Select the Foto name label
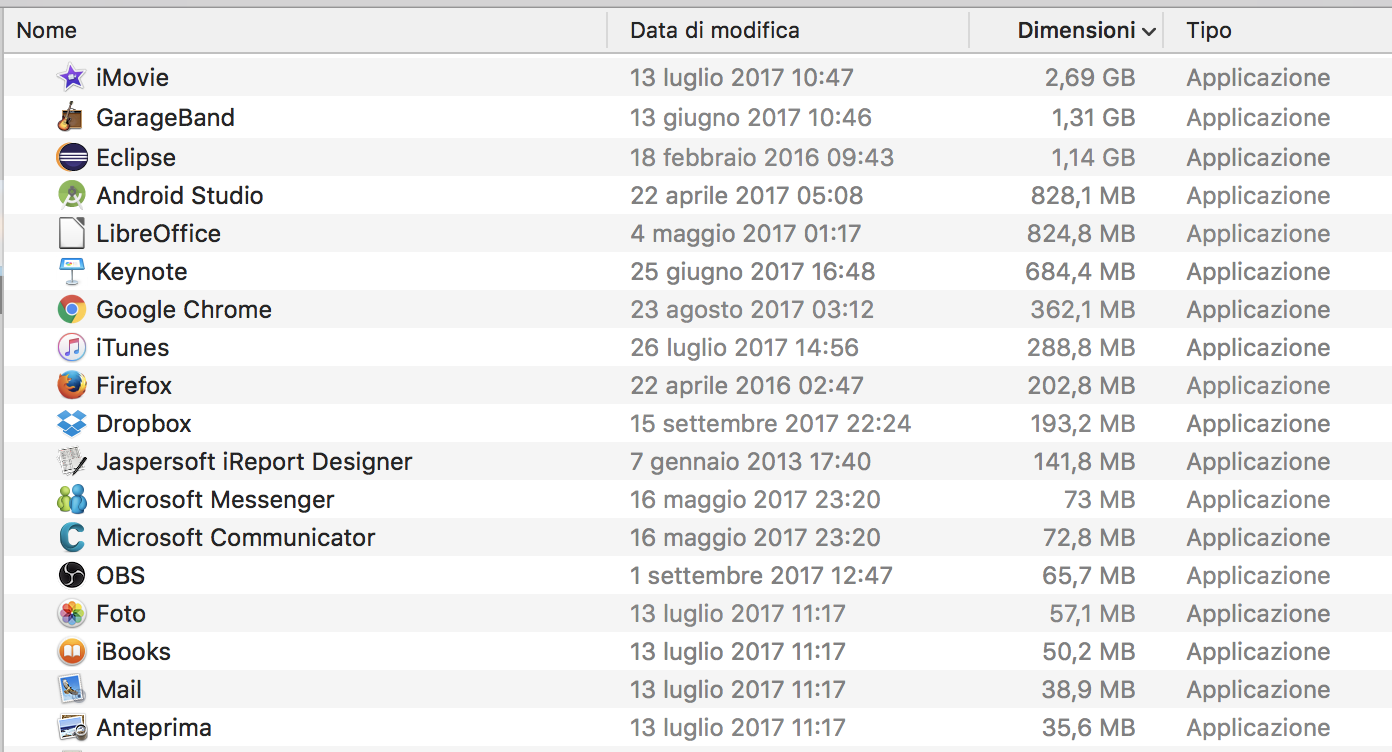This screenshot has height=752, width=1392. pyautogui.click(x=121, y=613)
